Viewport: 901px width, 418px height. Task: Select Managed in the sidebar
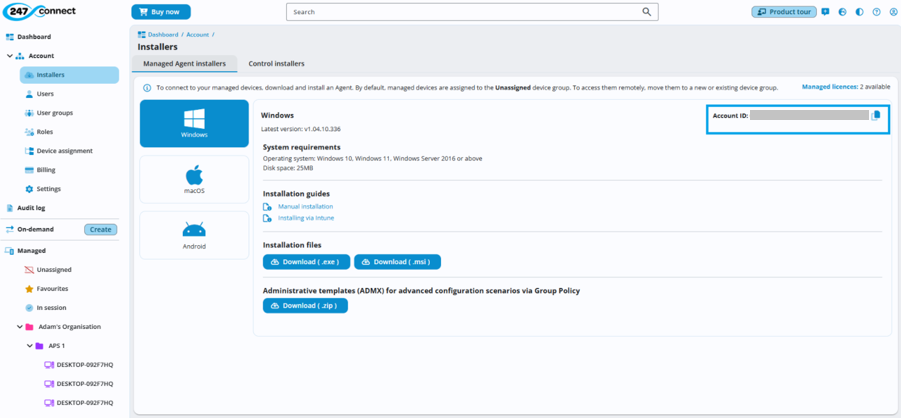tap(31, 251)
